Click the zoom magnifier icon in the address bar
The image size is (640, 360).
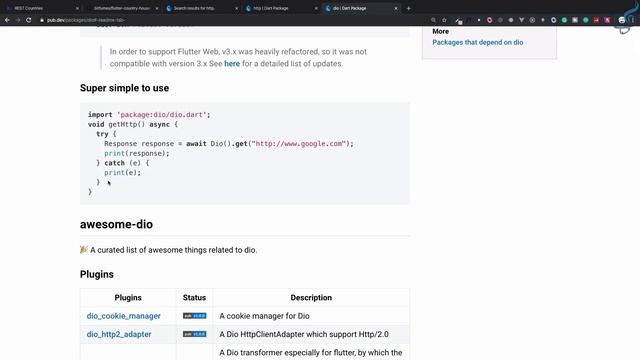tap(433, 20)
